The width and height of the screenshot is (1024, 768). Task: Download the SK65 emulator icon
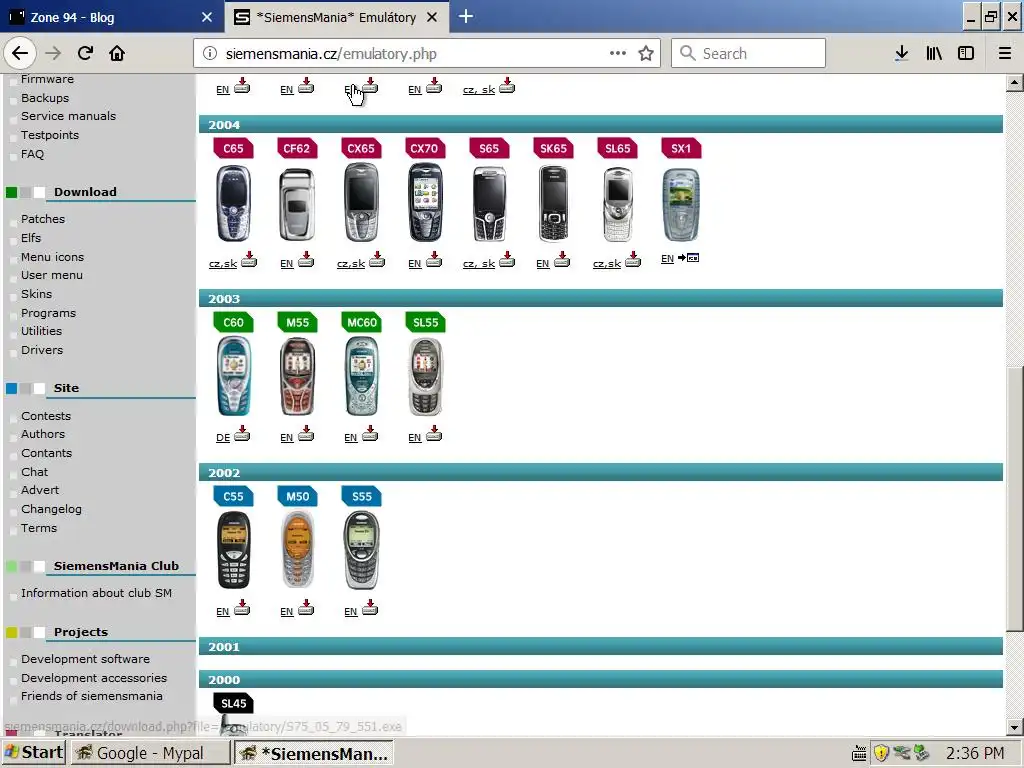[562, 260]
